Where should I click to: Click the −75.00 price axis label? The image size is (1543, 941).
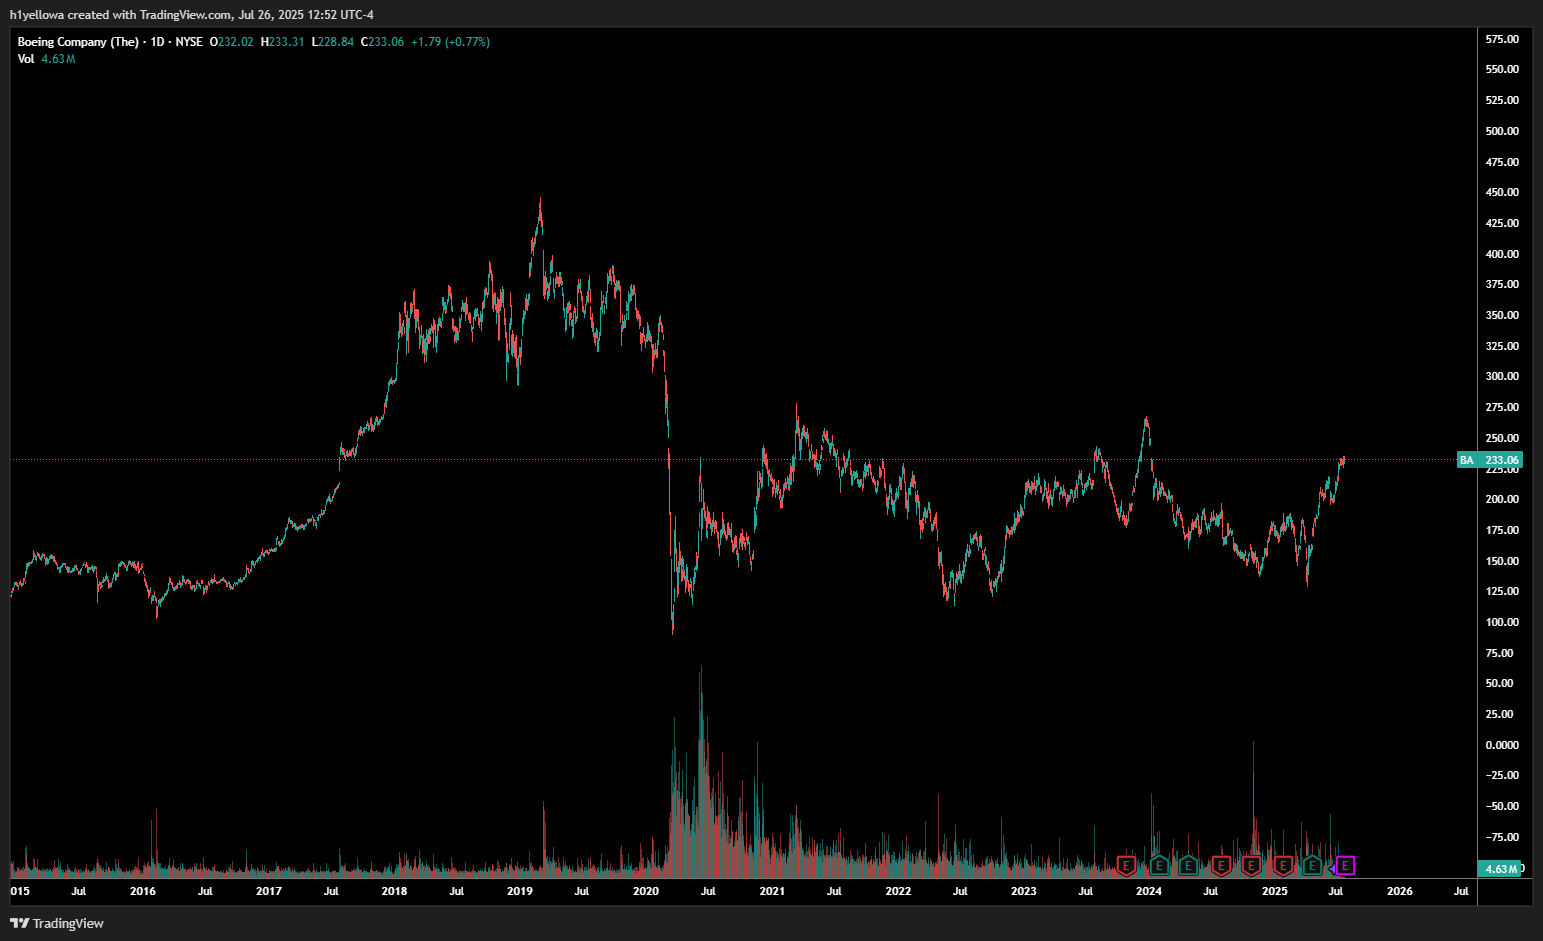tap(1500, 837)
